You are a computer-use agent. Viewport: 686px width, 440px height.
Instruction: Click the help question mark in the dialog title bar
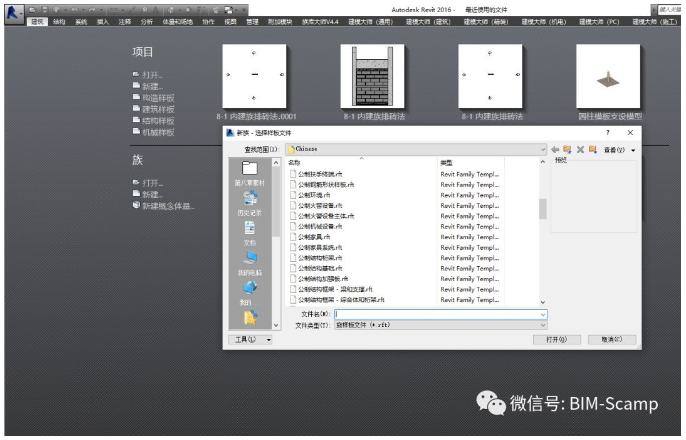coord(607,133)
